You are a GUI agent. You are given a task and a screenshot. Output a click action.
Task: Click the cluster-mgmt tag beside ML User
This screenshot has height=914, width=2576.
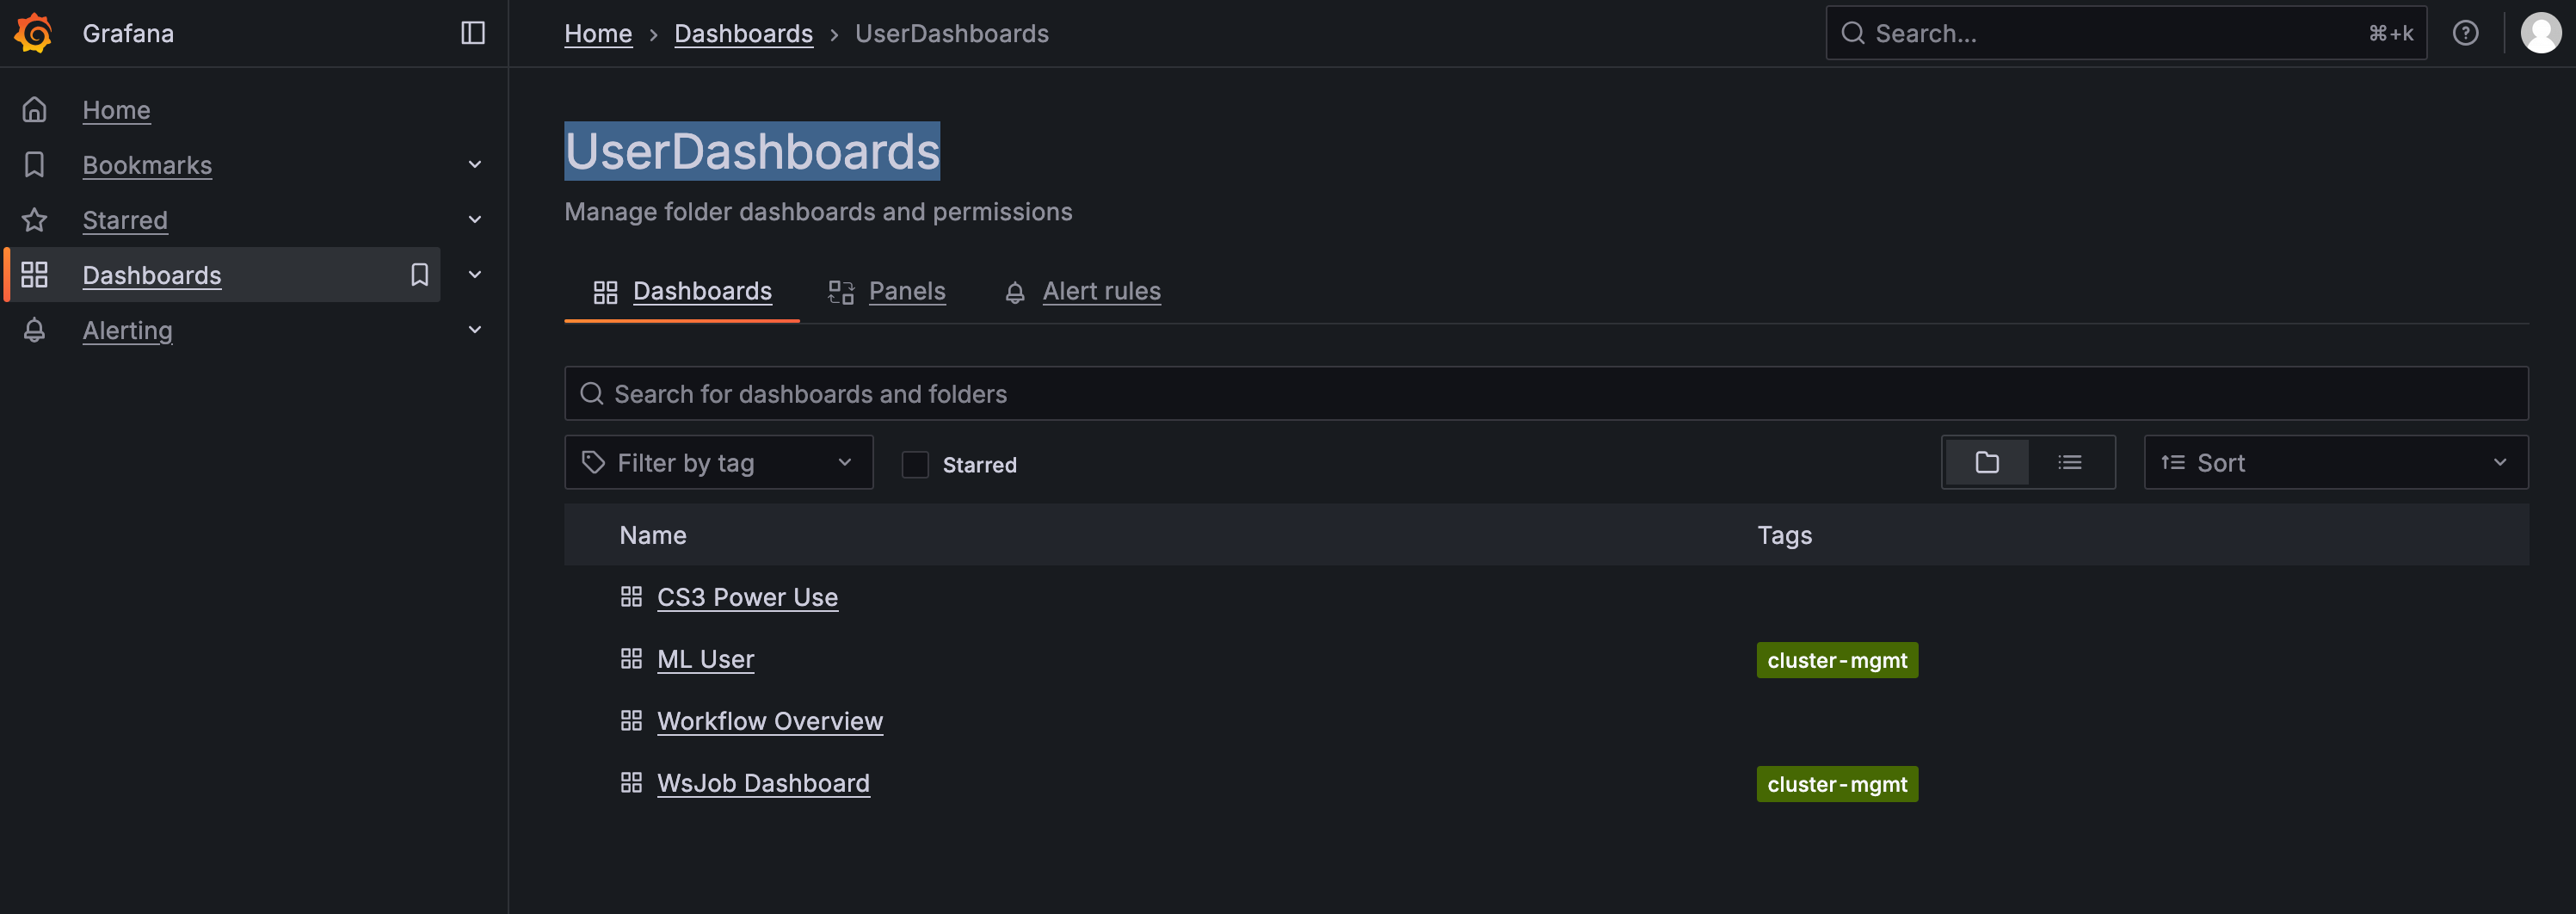pyautogui.click(x=1836, y=659)
